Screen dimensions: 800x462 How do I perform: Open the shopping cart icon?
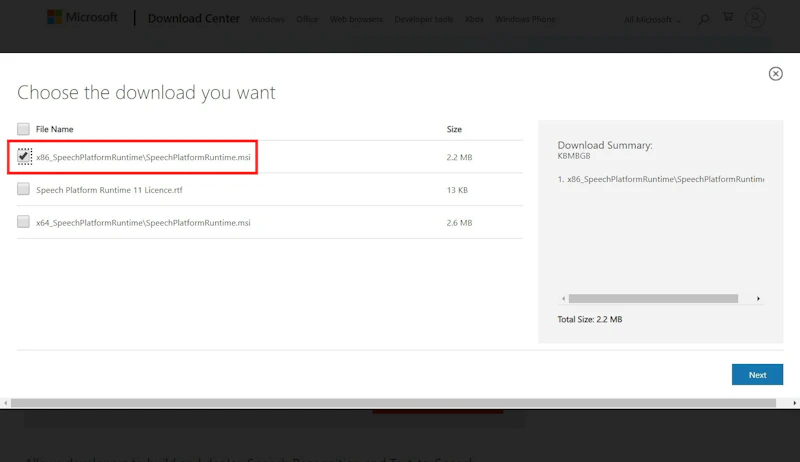click(x=728, y=17)
